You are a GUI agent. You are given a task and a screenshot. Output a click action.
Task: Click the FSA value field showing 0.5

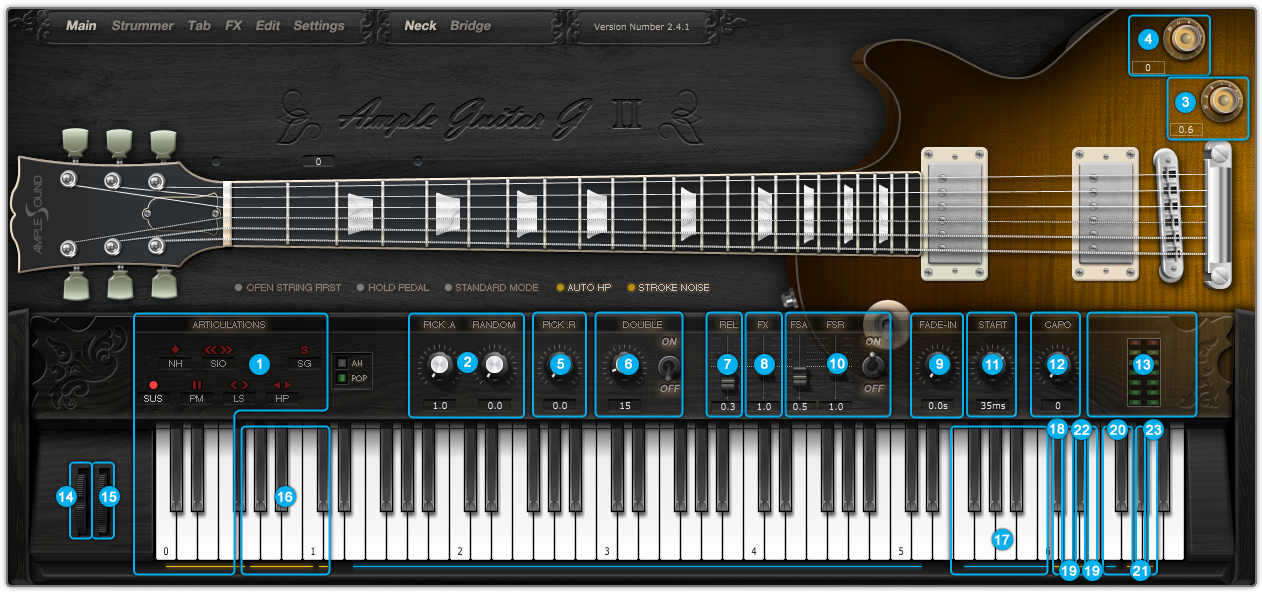(x=800, y=407)
